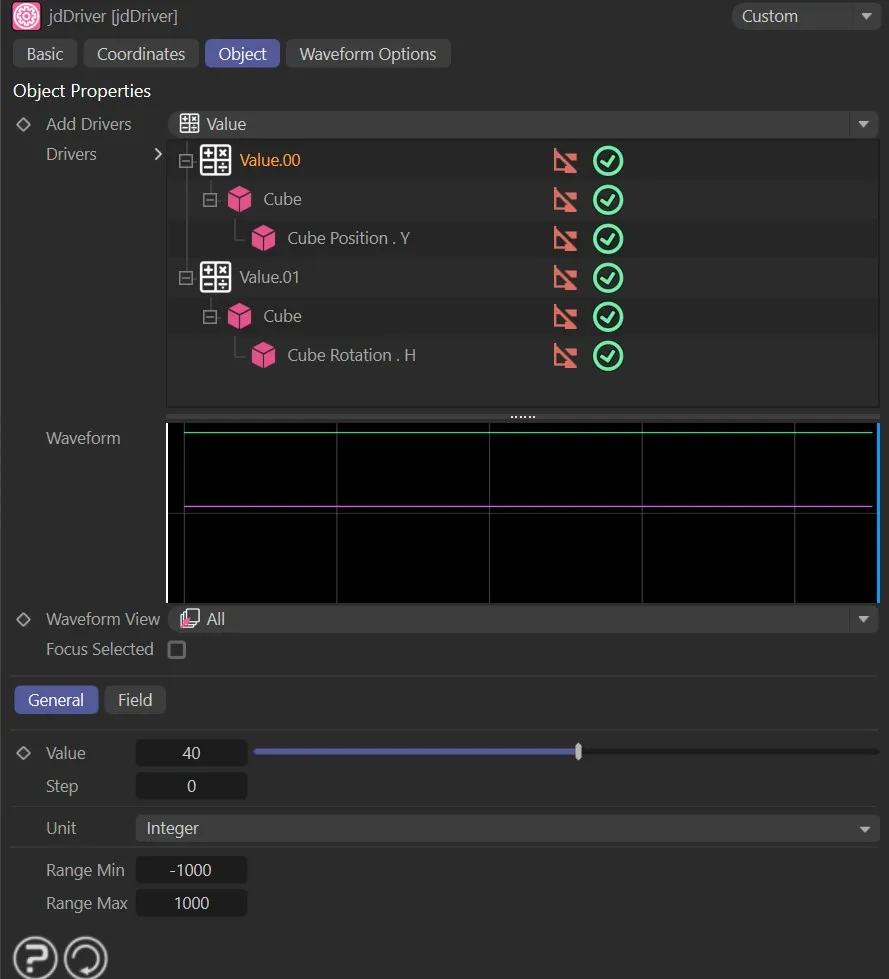
Task: Collapse the Value.00 tree branch
Action: point(185,160)
